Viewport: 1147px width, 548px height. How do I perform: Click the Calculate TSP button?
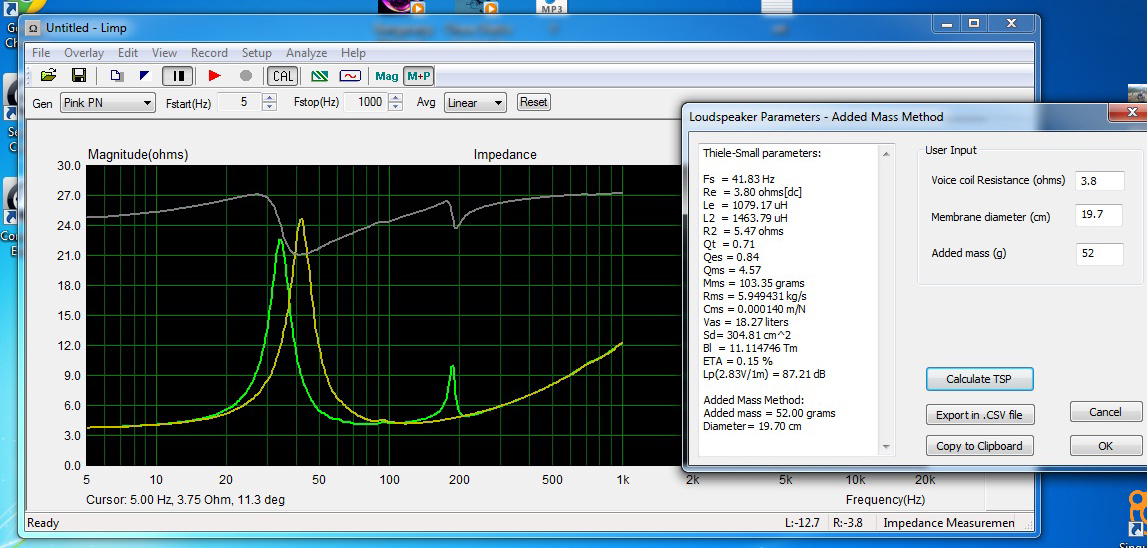(x=979, y=379)
